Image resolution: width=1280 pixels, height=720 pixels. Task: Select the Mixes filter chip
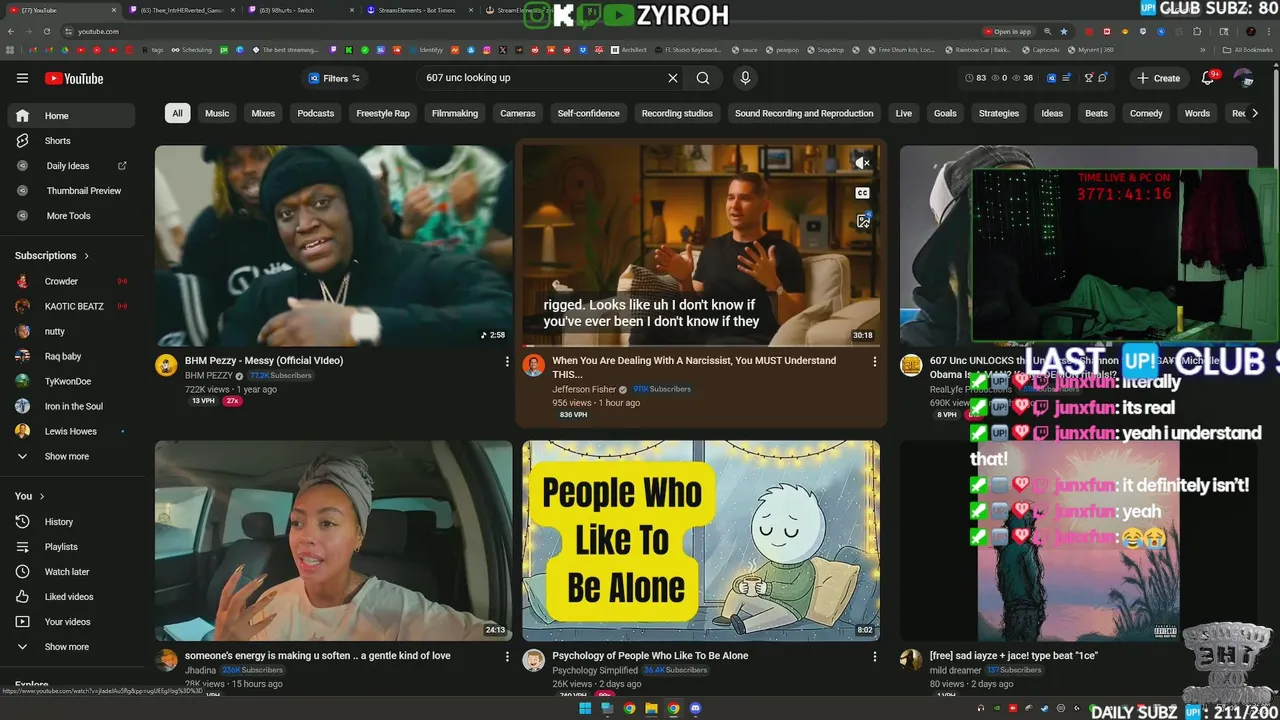pyautogui.click(x=263, y=113)
